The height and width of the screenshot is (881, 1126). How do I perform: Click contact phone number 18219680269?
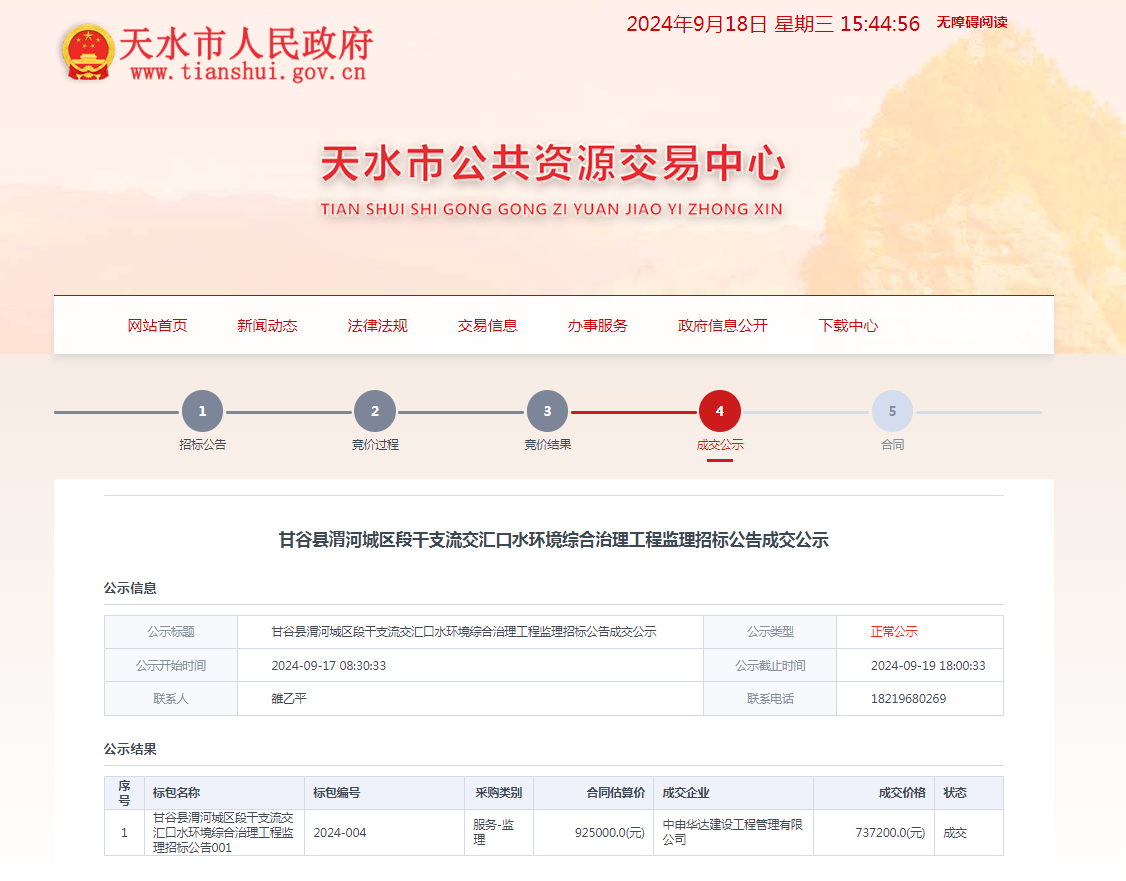(x=908, y=699)
